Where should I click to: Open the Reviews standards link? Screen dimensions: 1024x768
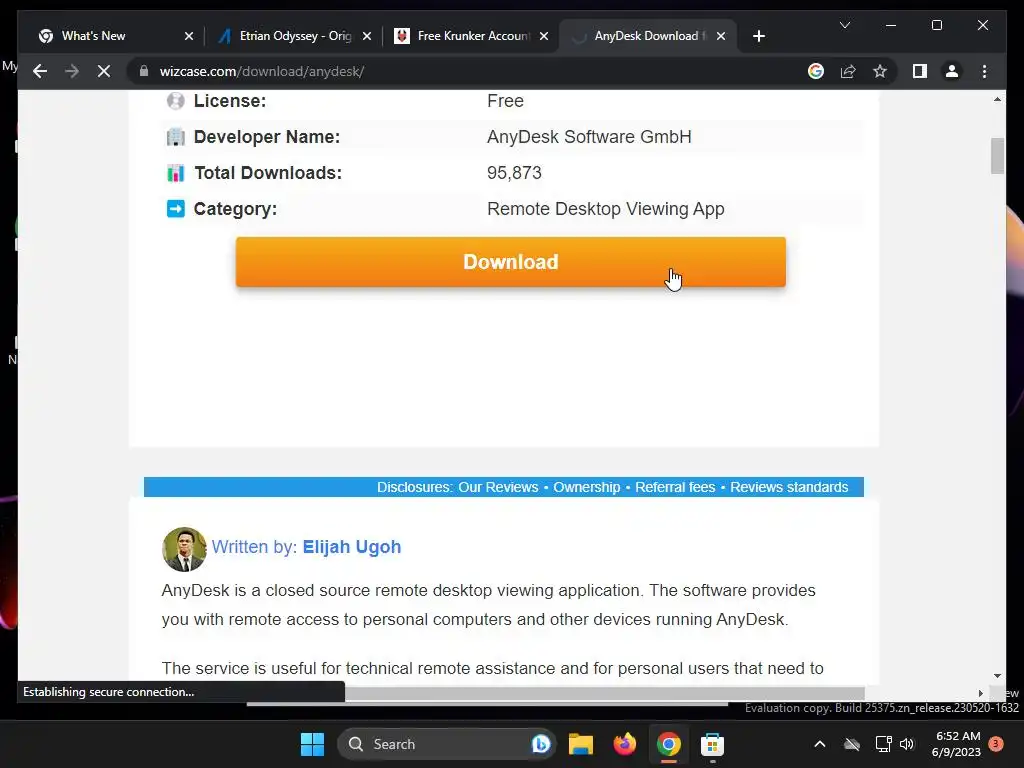point(789,487)
